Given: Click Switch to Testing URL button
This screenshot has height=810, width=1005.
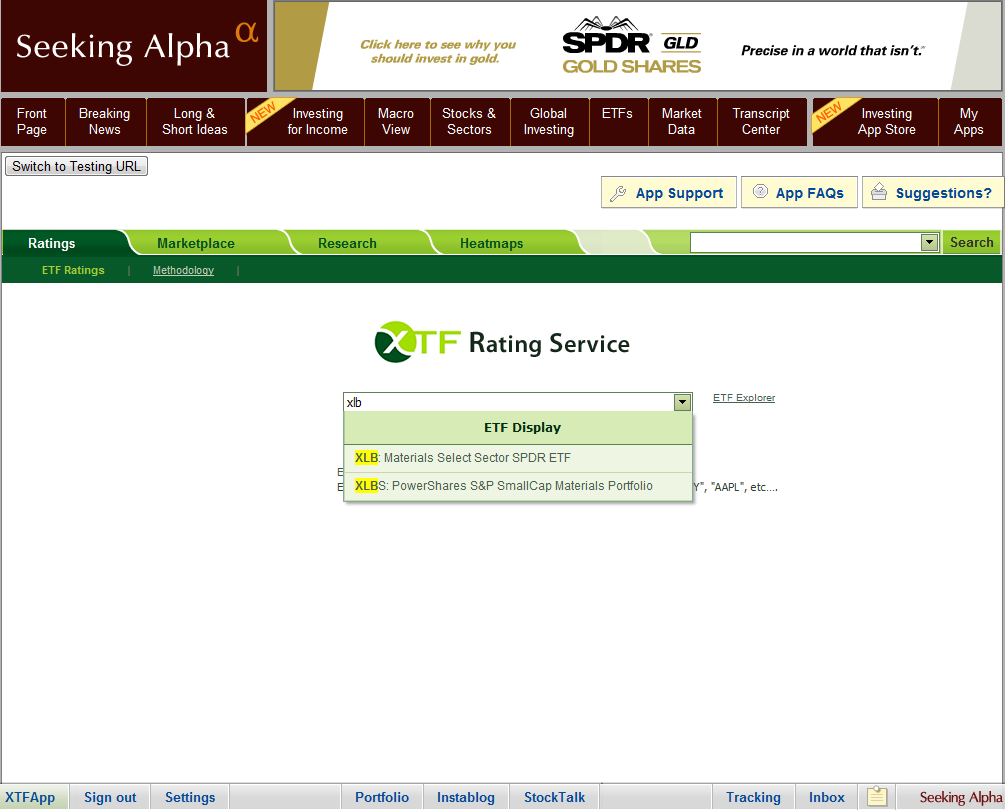Looking at the screenshot, I should click(x=76, y=166).
